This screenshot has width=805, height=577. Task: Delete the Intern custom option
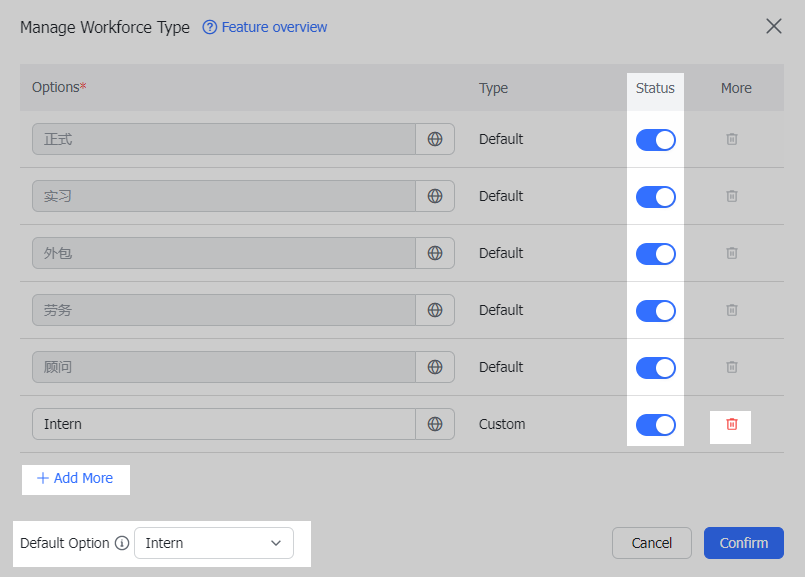tap(731, 424)
